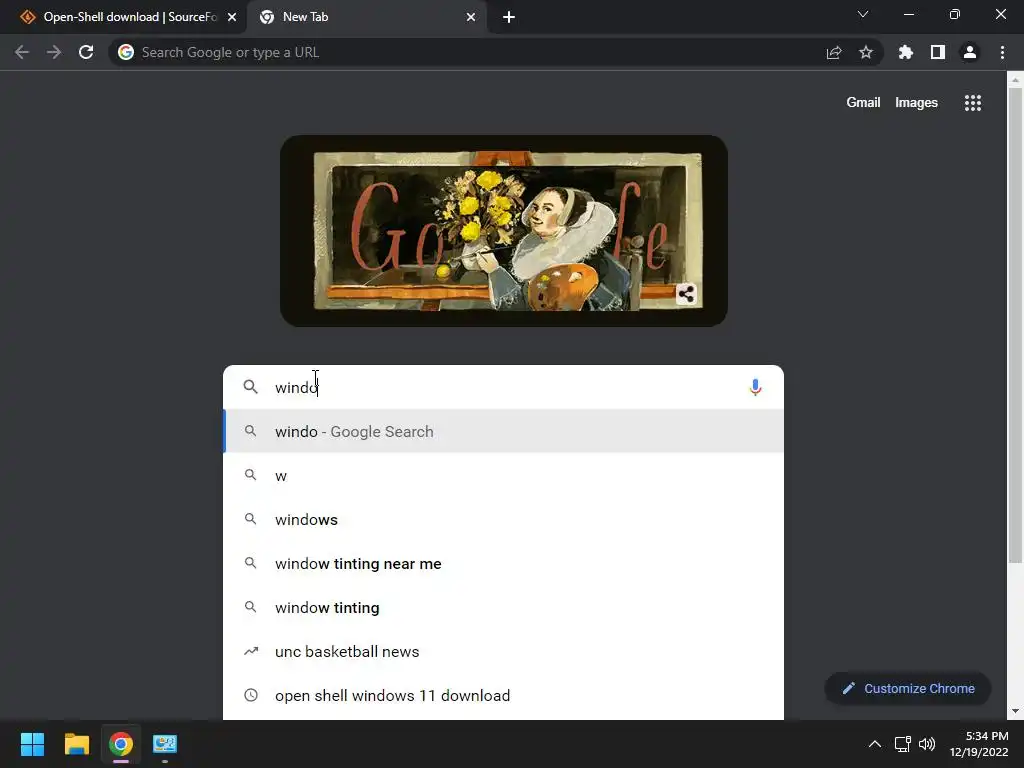The height and width of the screenshot is (768, 1024).
Task: Open File Explorer from the taskbar
Action: [76, 744]
